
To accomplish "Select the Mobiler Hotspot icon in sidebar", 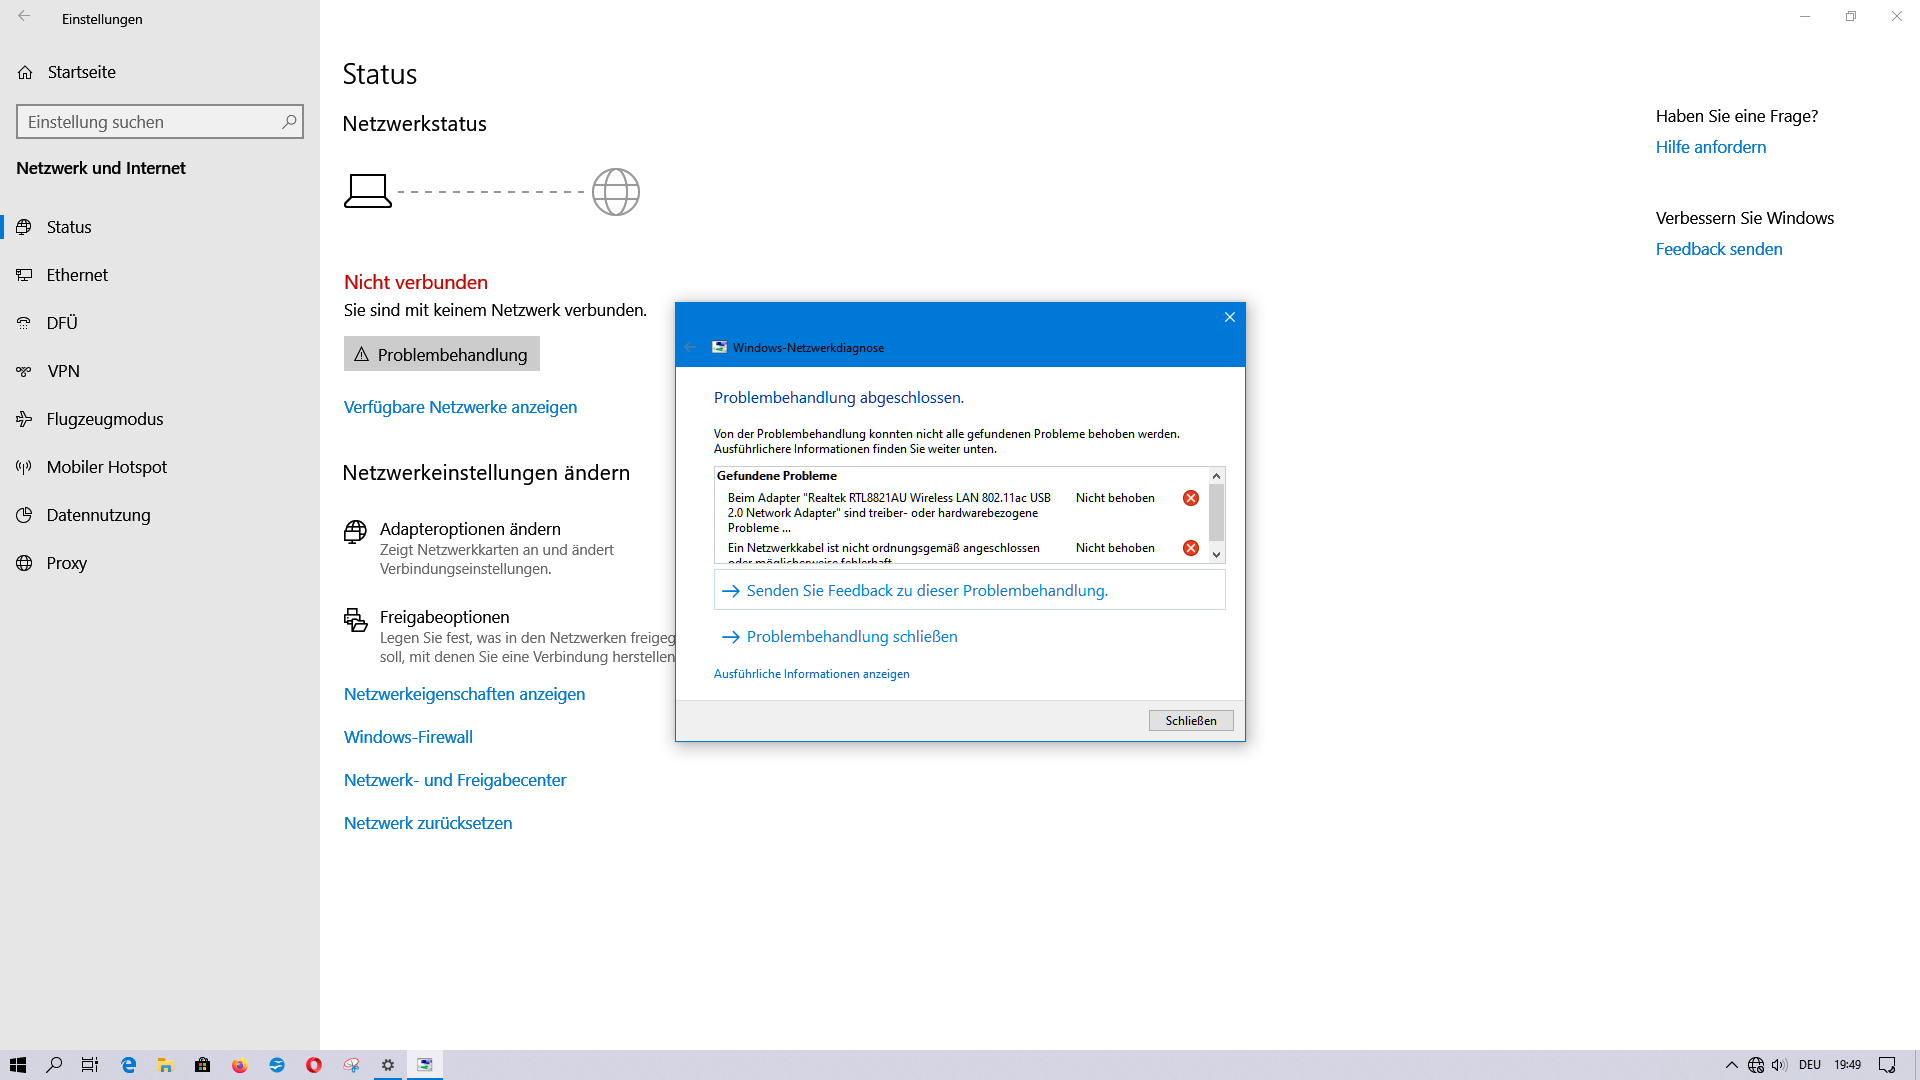I will pos(25,465).
